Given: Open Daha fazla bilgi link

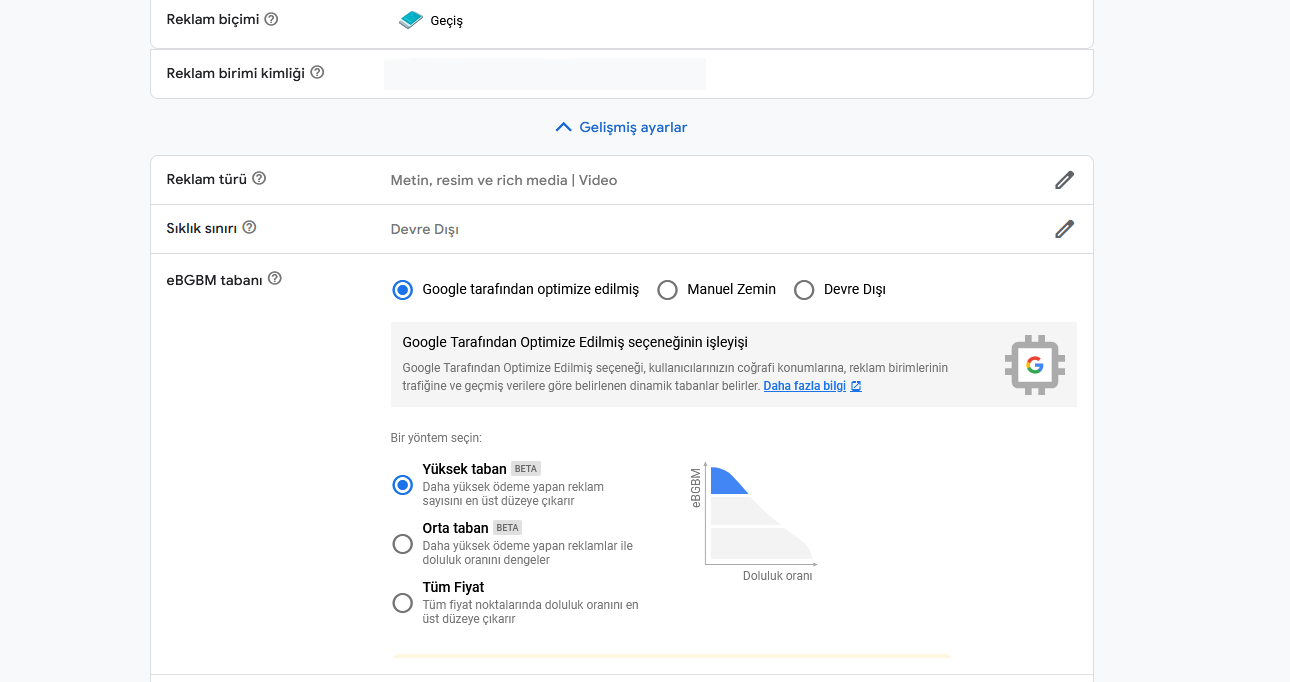Looking at the screenshot, I should tap(805, 386).
